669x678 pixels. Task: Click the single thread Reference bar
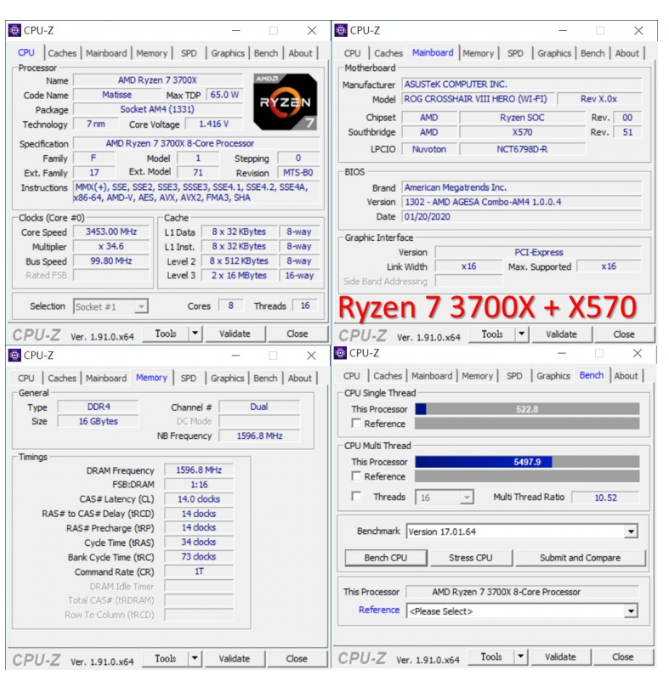pos(527,423)
